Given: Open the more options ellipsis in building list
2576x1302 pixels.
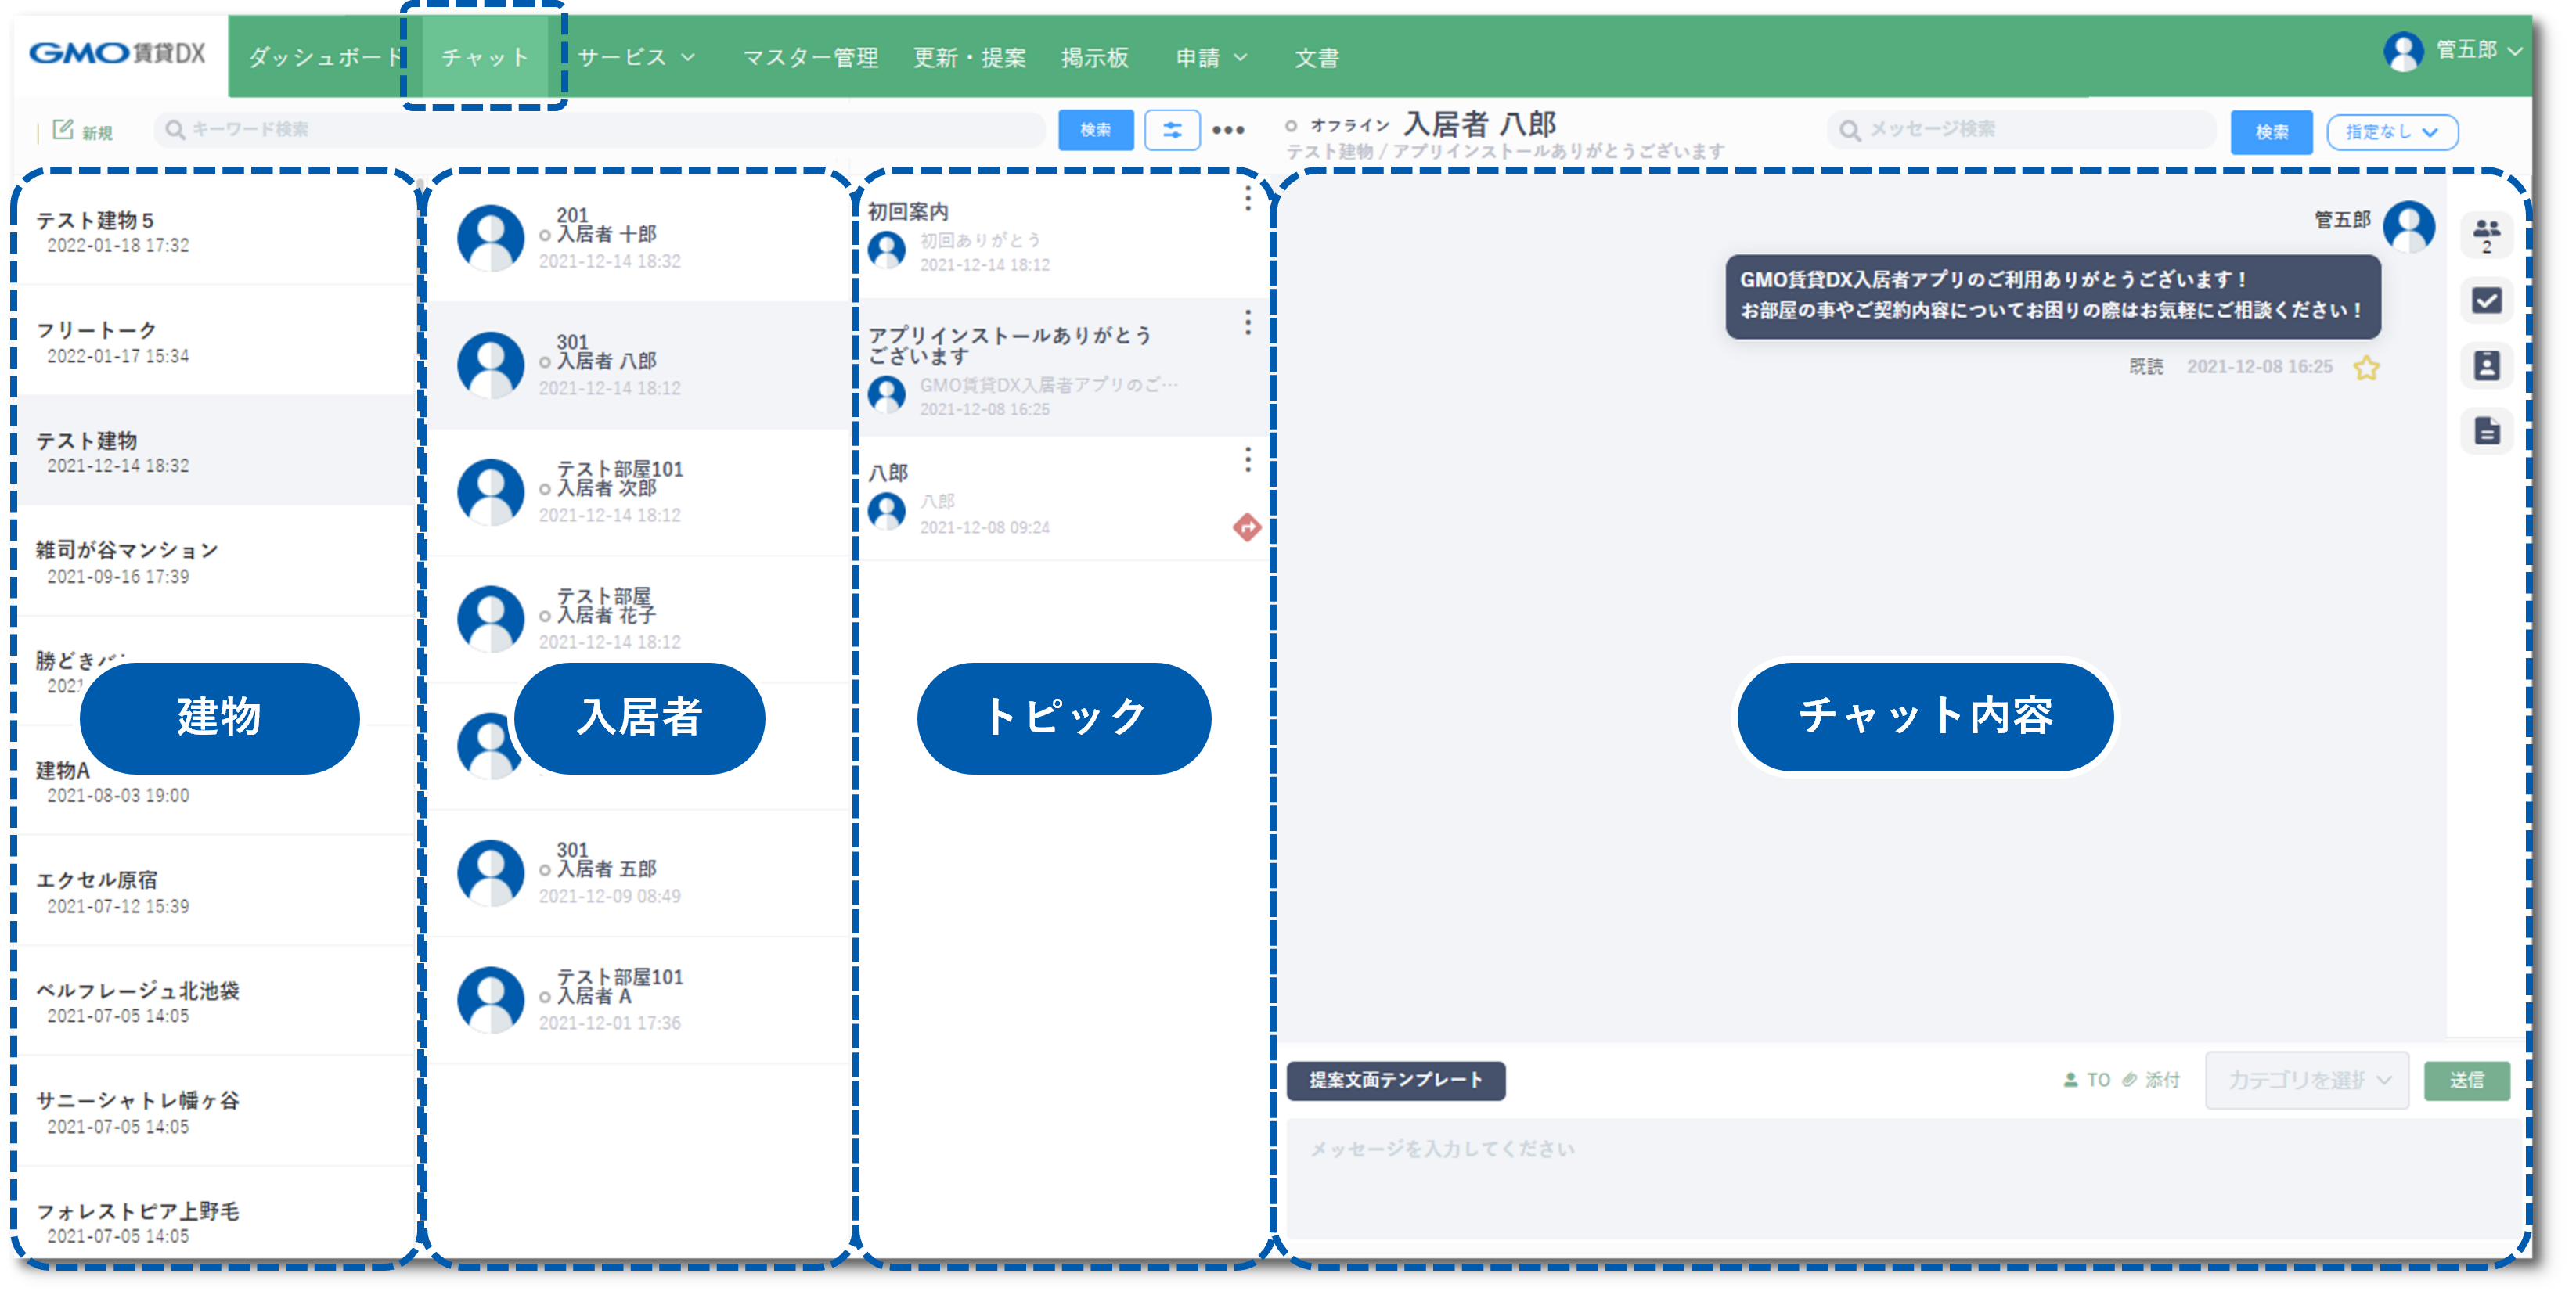Looking at the screenshot, I should coord(1227,130).
